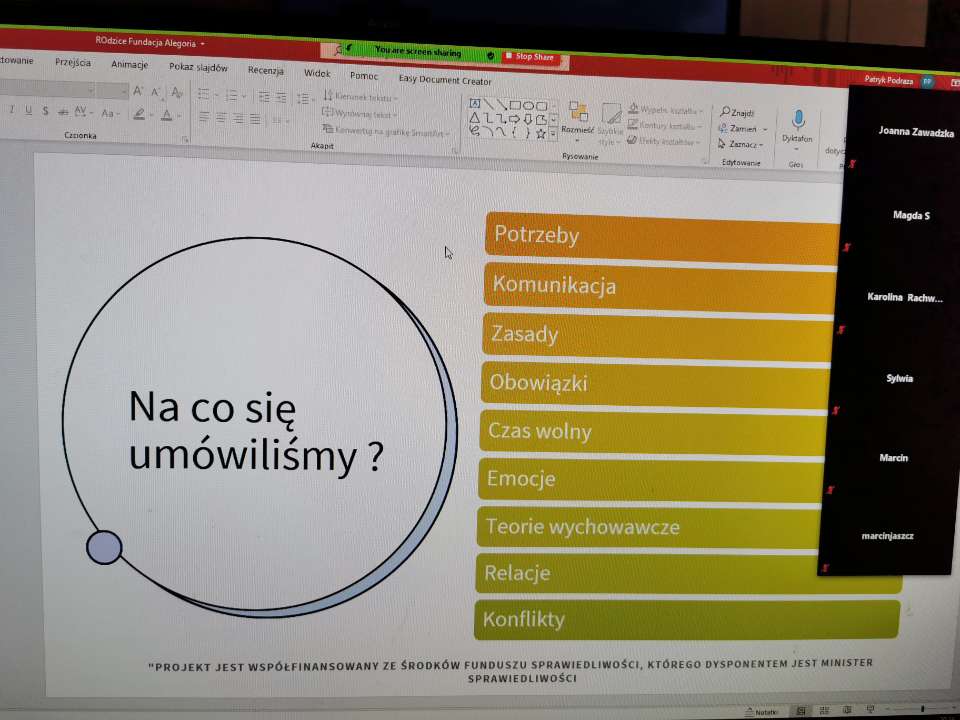Click Stop Share in Zoom bar
This screenshot has width=960, height=720.
click(530, 57)
